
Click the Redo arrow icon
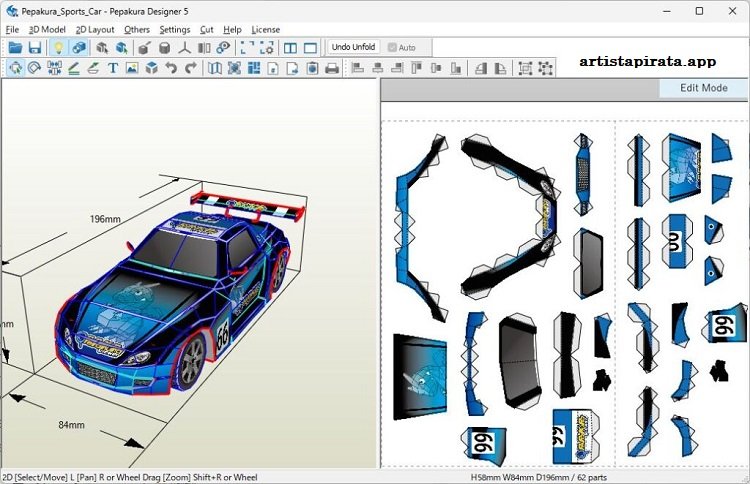pos(190,68)
